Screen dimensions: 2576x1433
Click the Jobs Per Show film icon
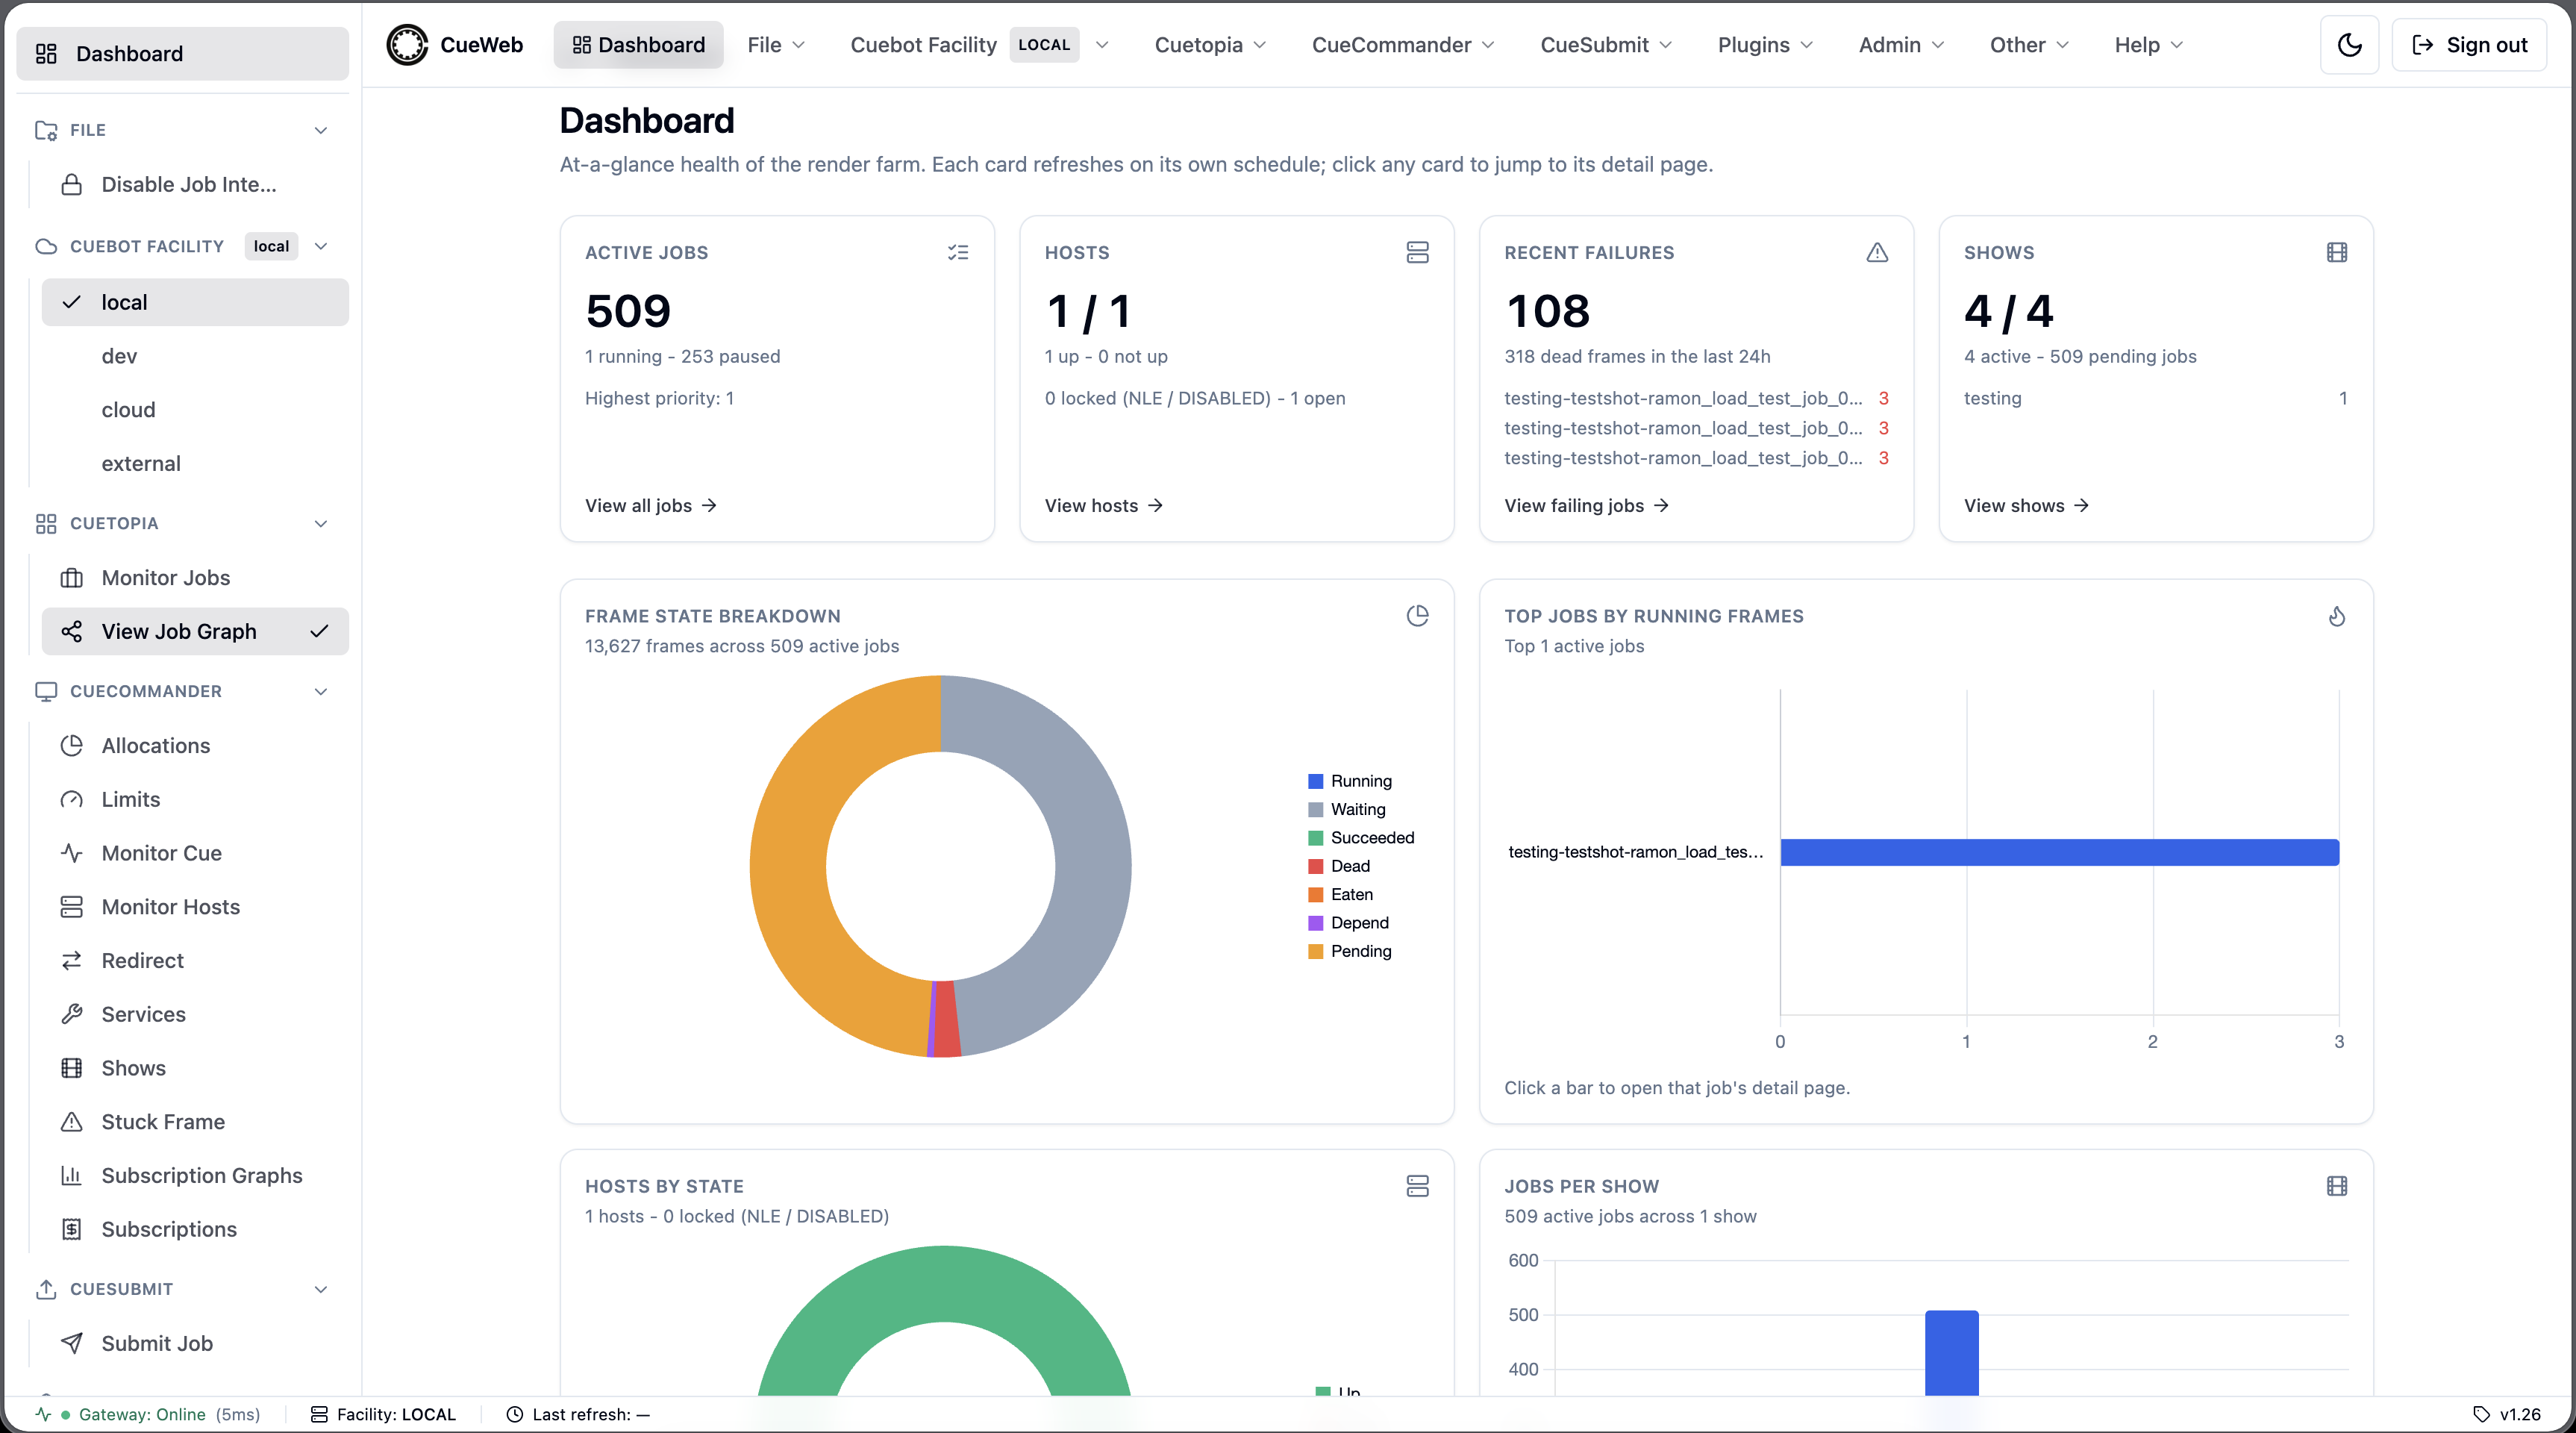[2337, 1186]
